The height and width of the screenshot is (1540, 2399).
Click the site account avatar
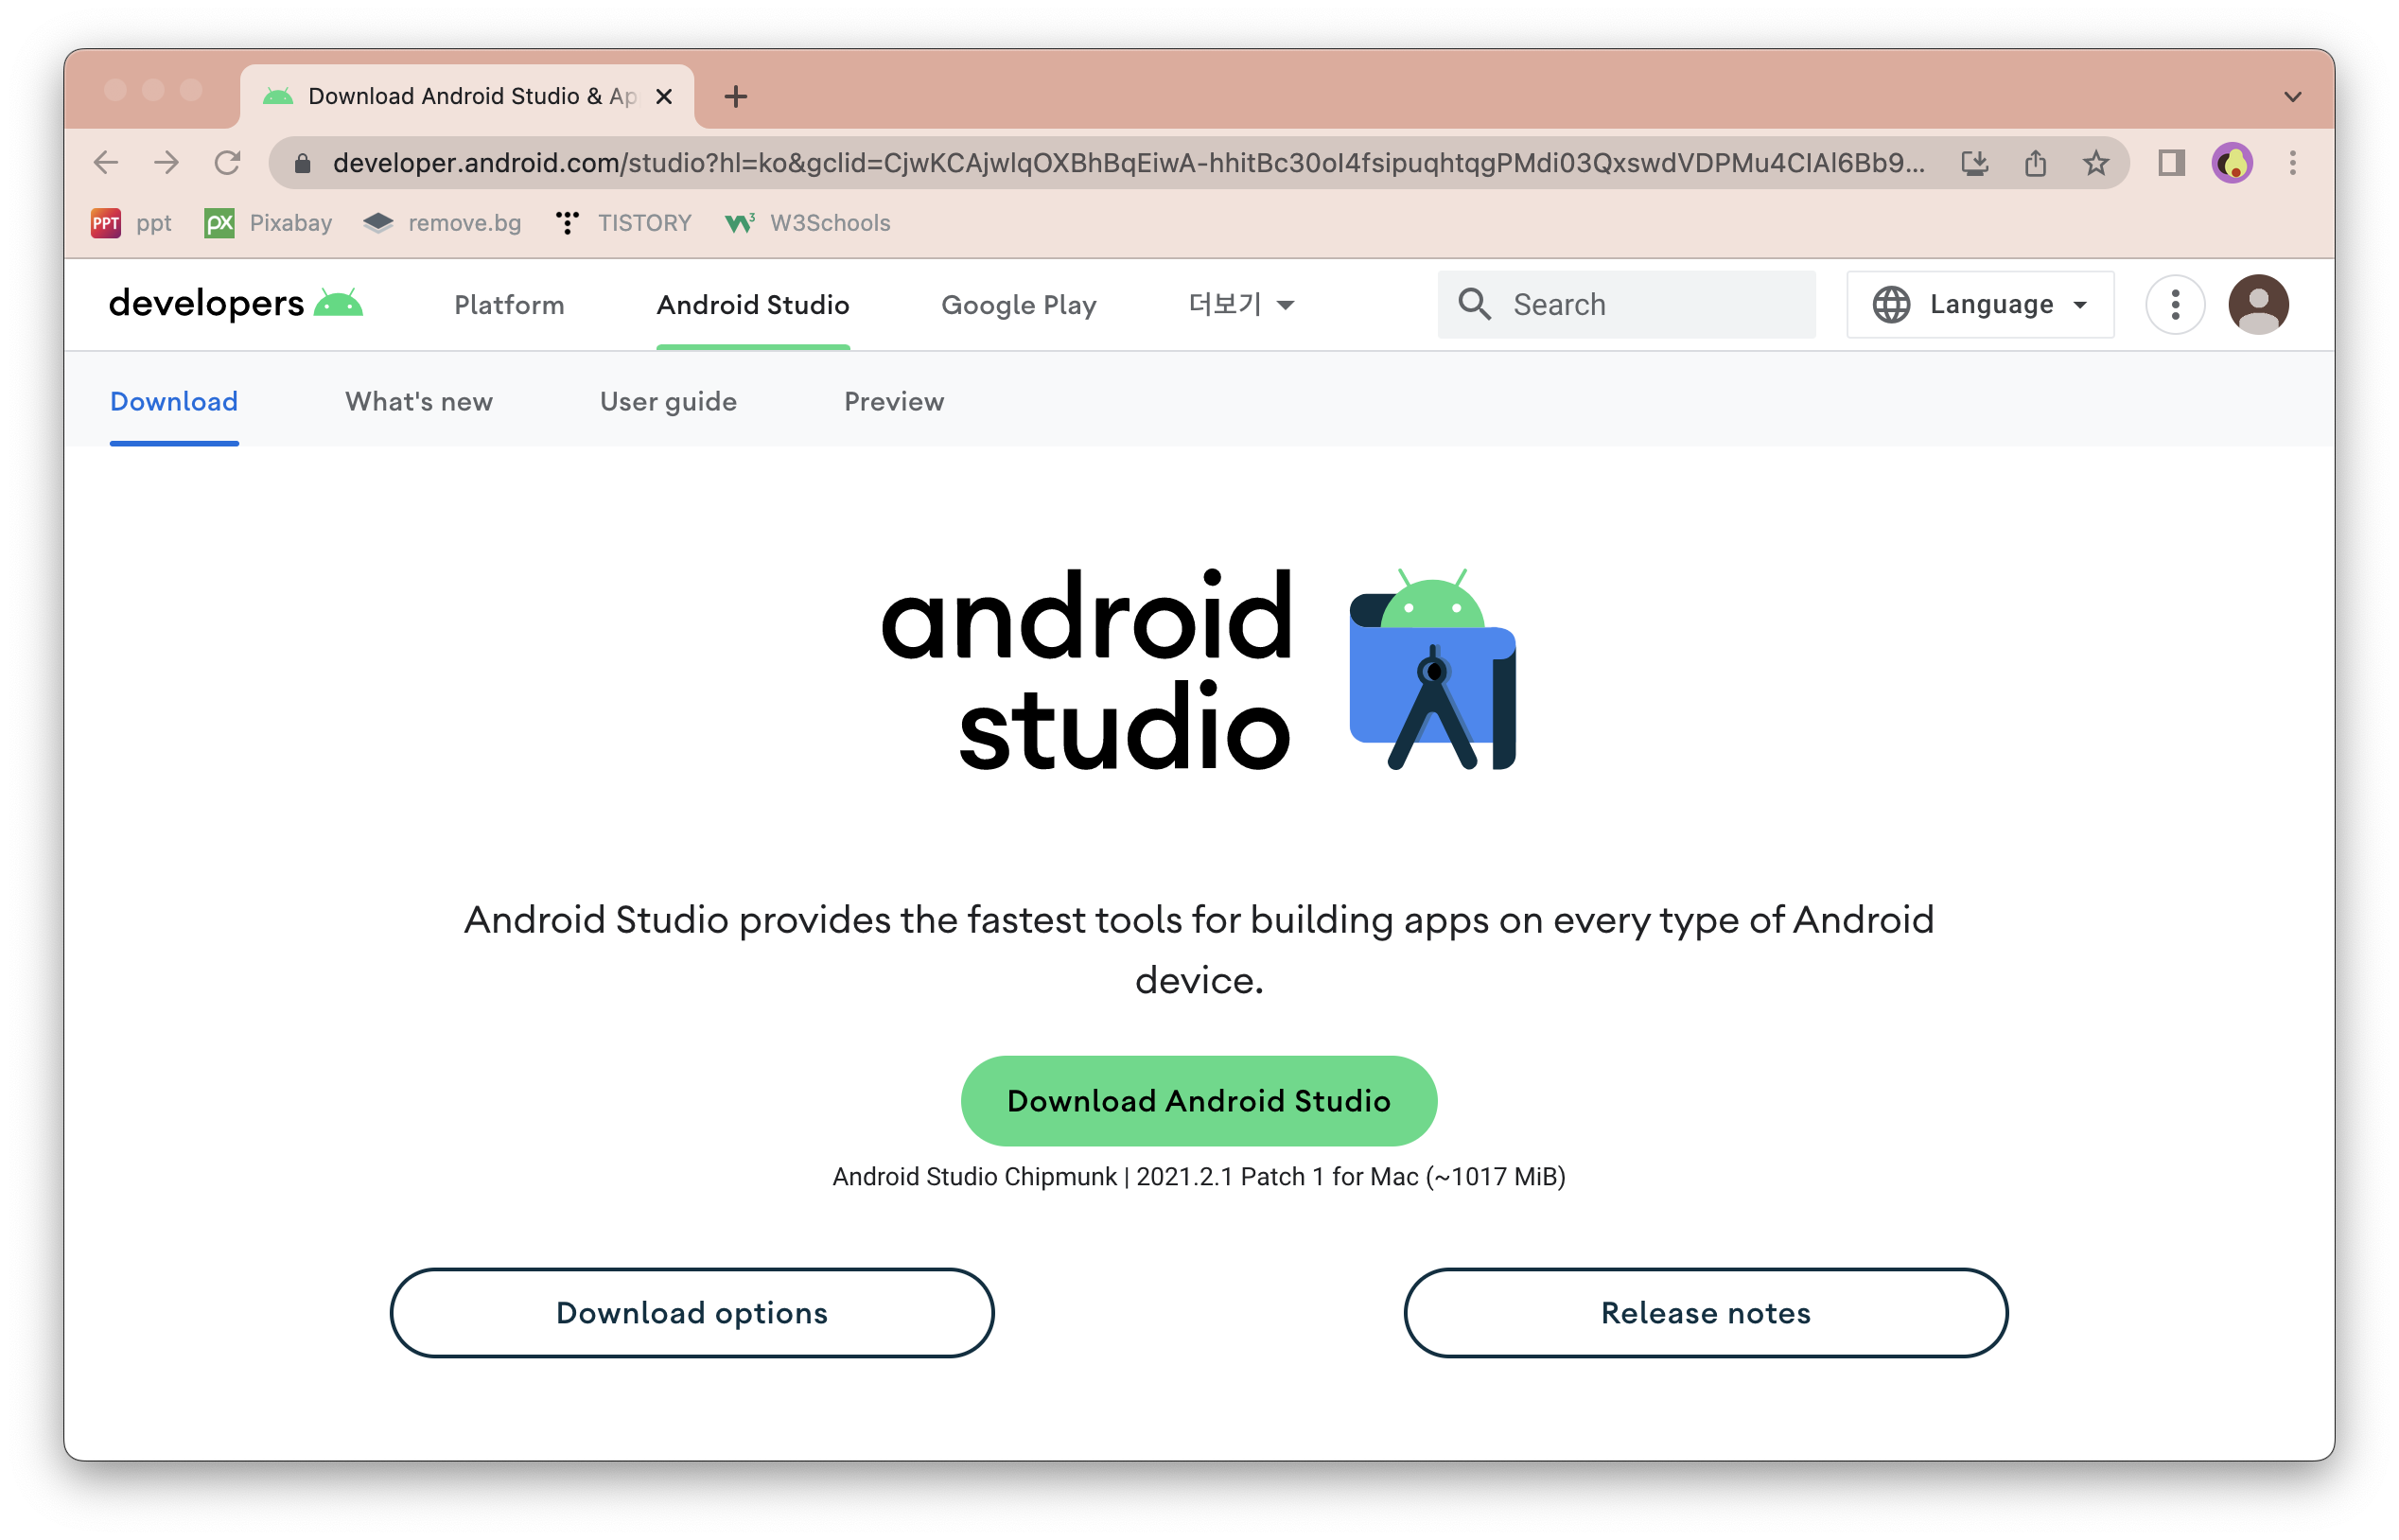tap(2258, 304)
